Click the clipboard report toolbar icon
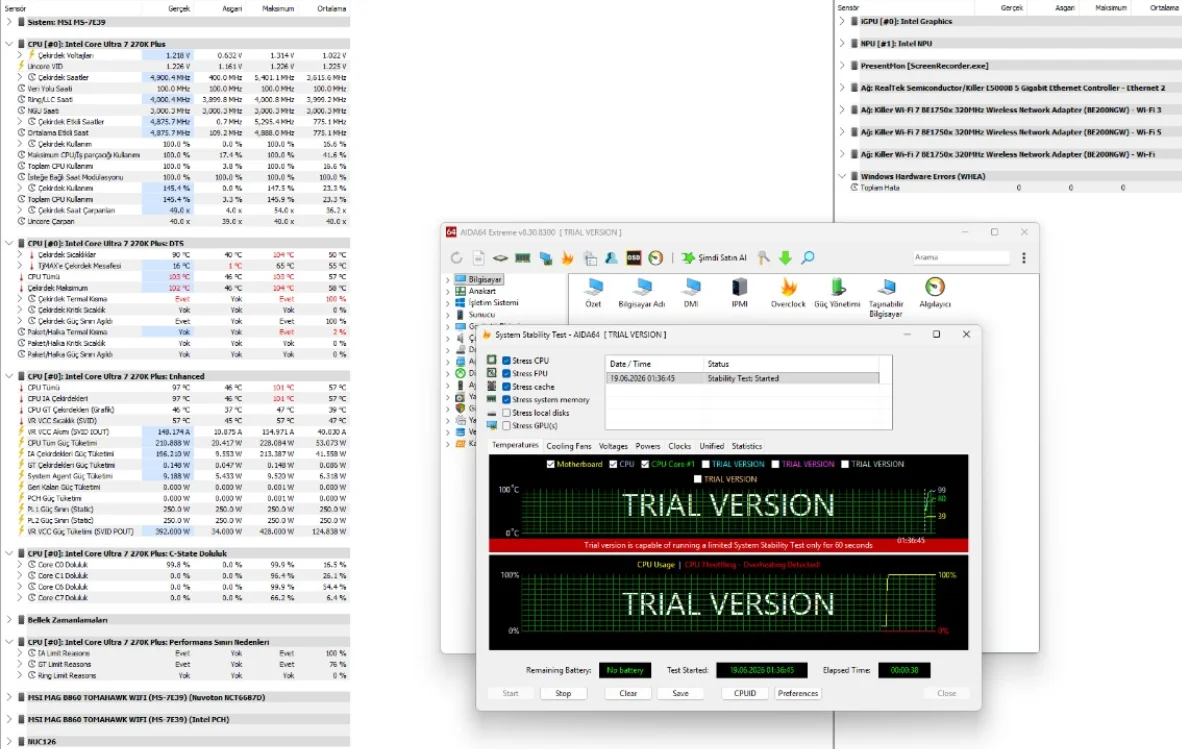 click(x=590, y=258)
